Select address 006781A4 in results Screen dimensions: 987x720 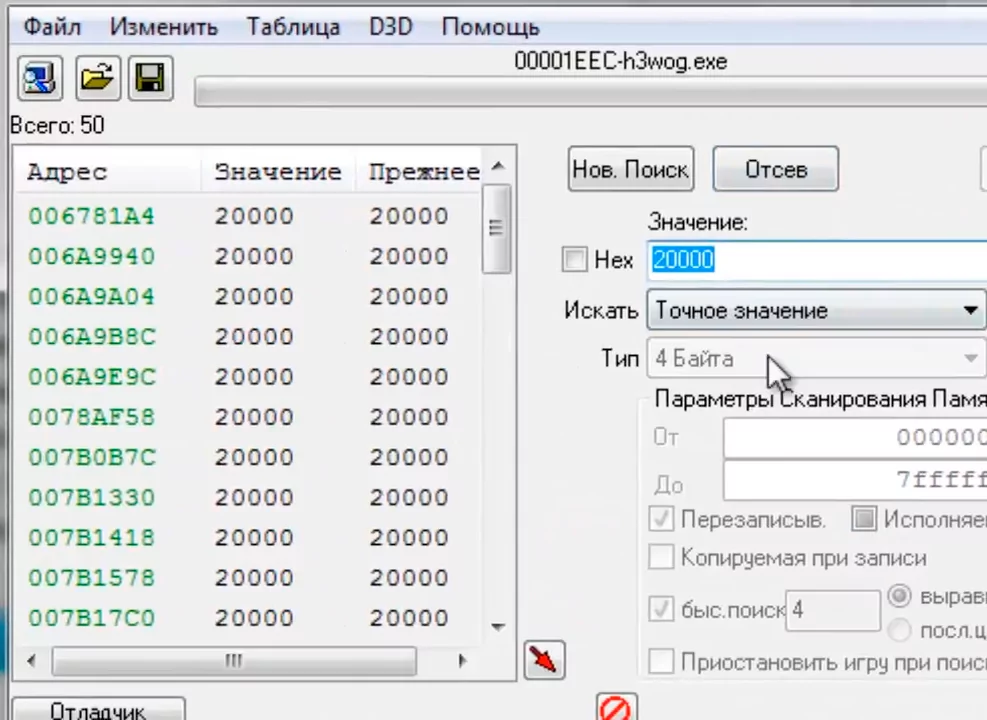[91, 217]
